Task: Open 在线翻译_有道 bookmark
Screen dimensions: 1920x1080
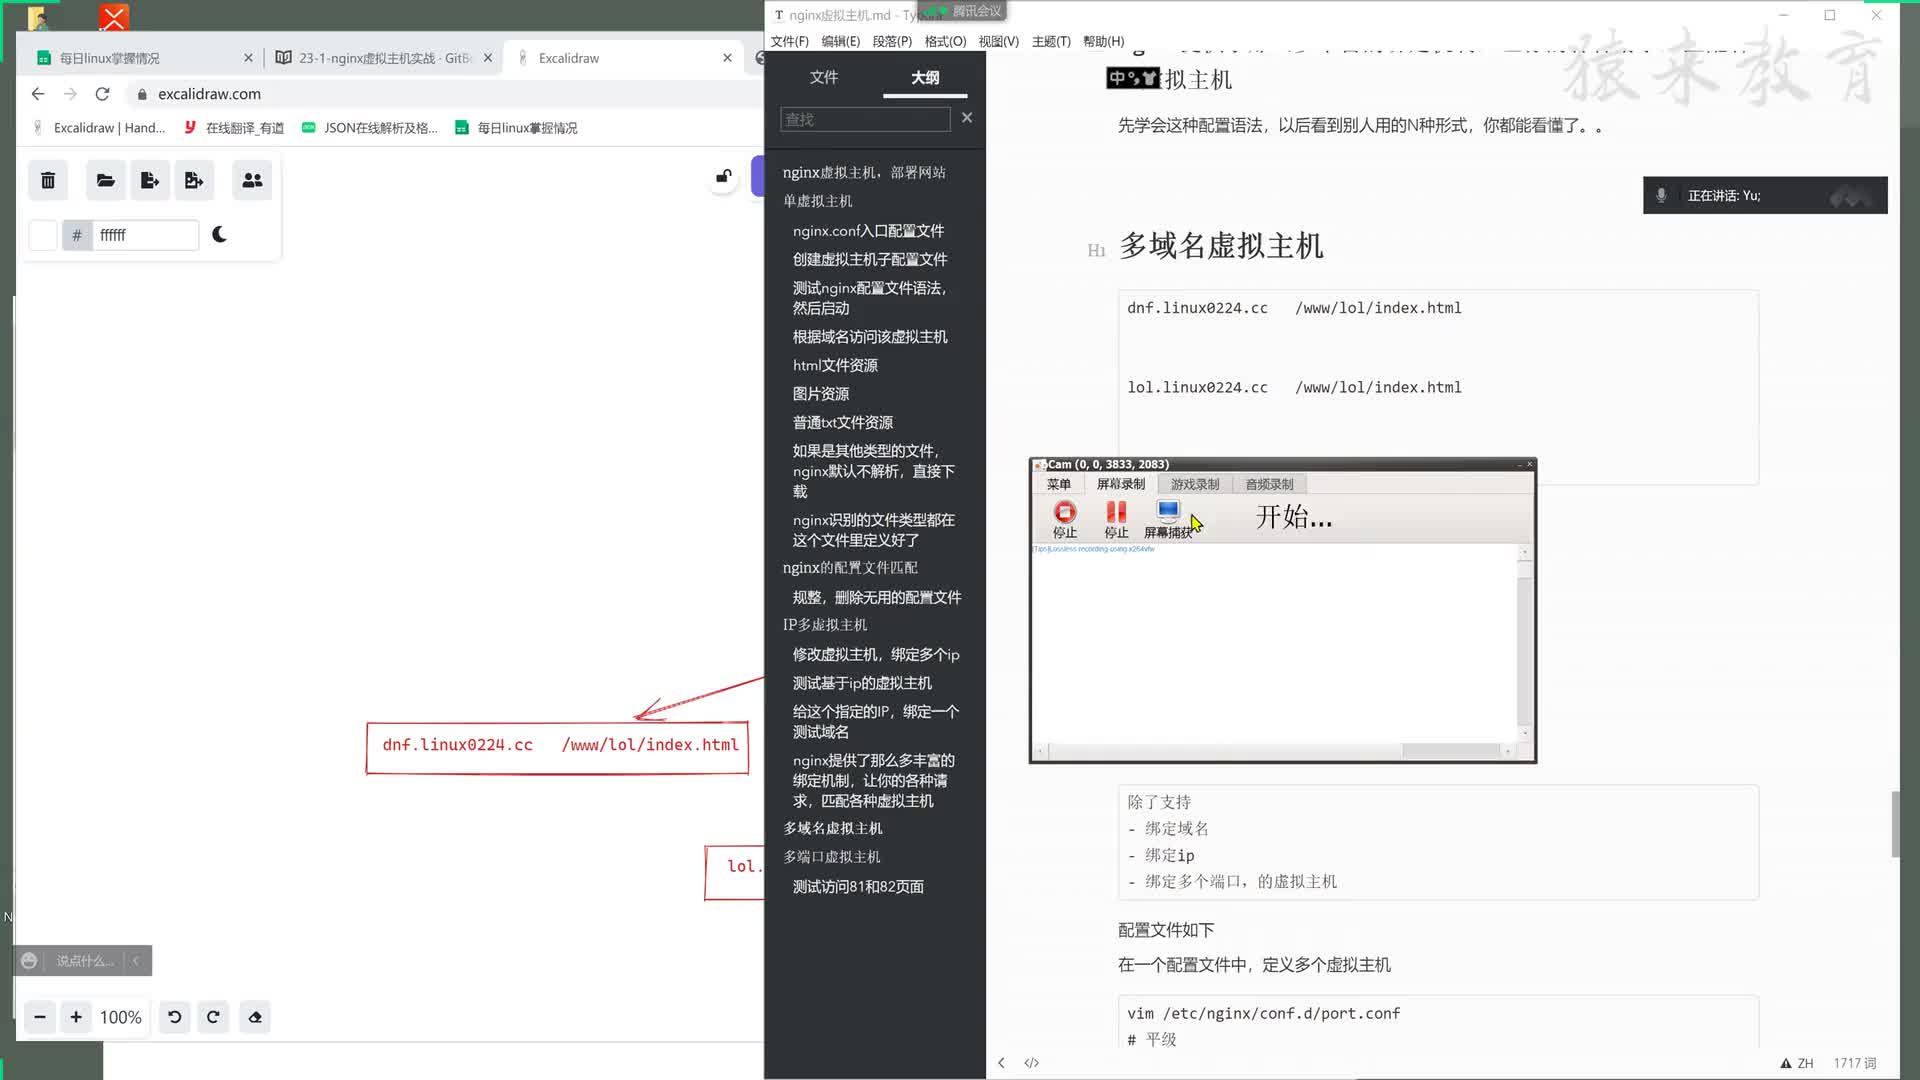Action: pyautogui.click(x=235, y=128)
